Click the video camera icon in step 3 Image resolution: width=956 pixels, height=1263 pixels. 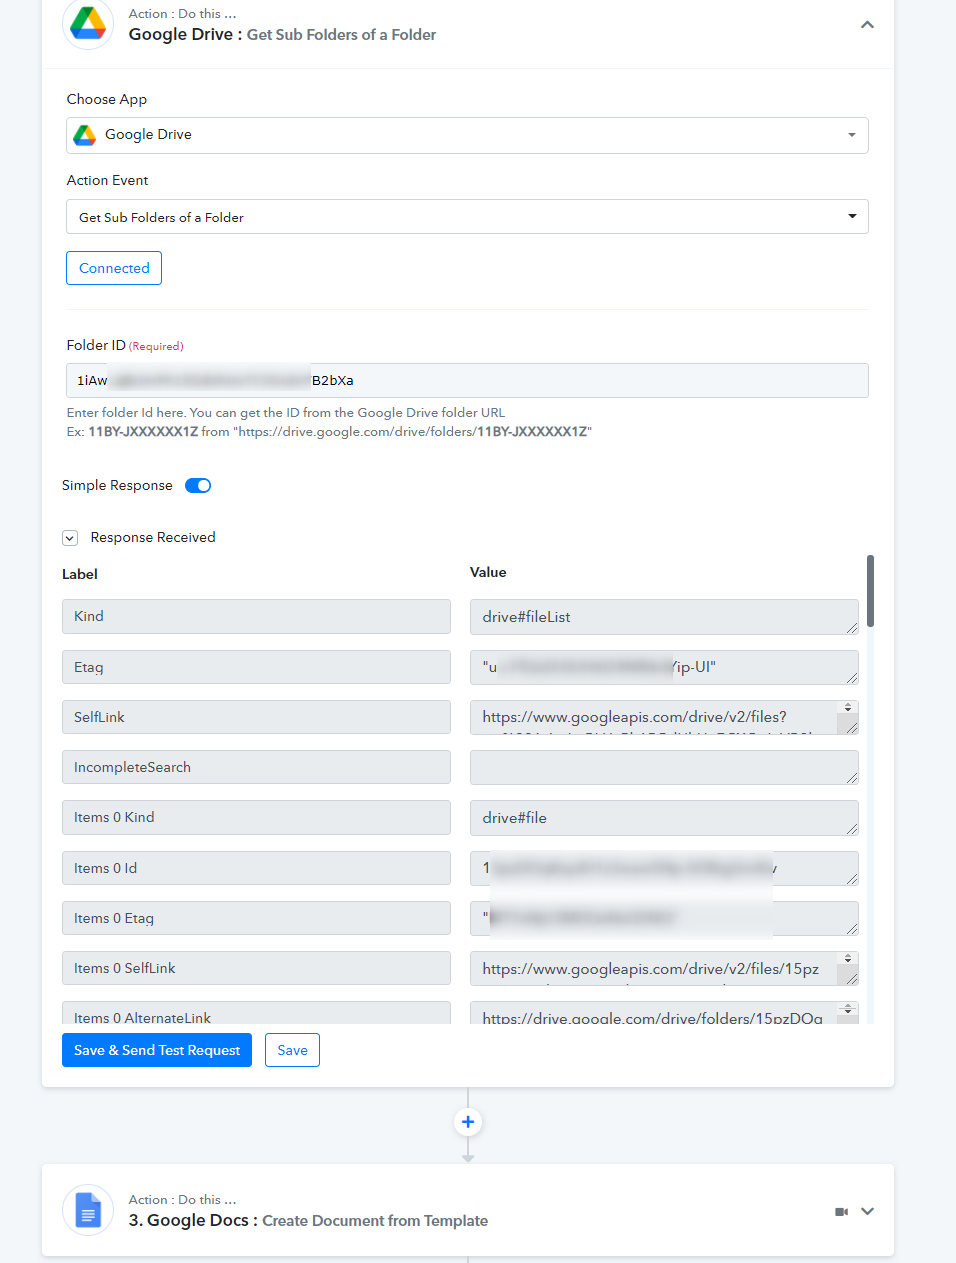841,1211
